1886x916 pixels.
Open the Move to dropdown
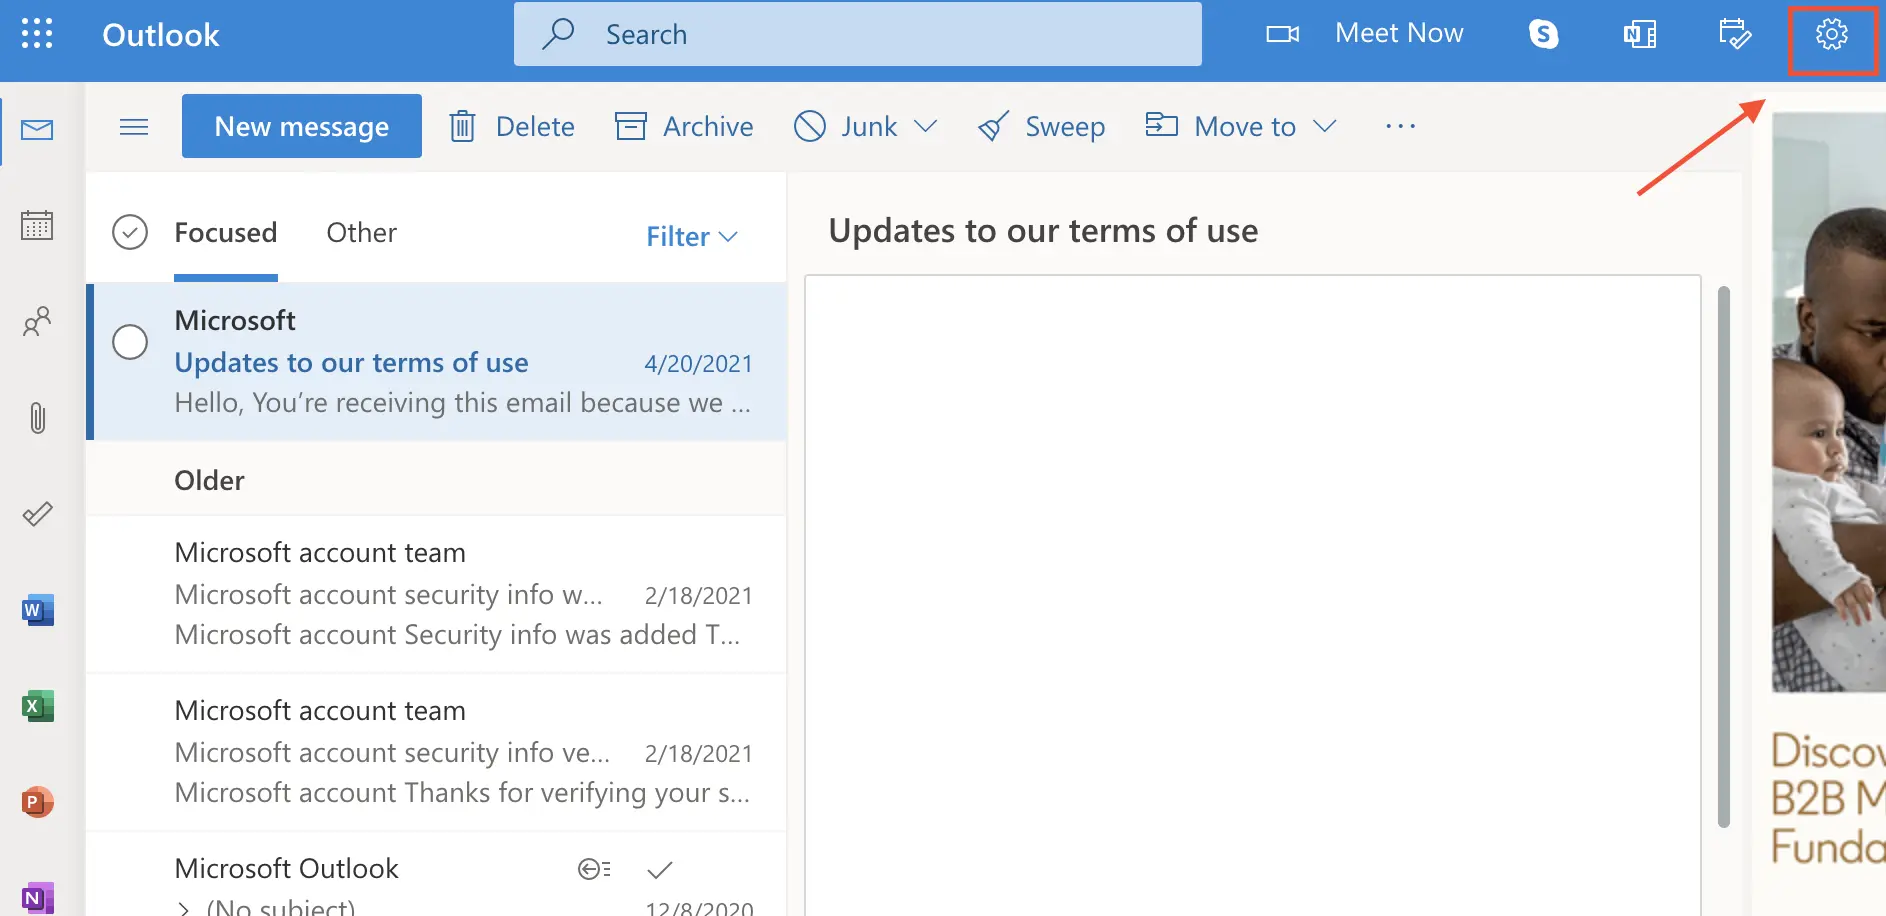pos(1326,126)
